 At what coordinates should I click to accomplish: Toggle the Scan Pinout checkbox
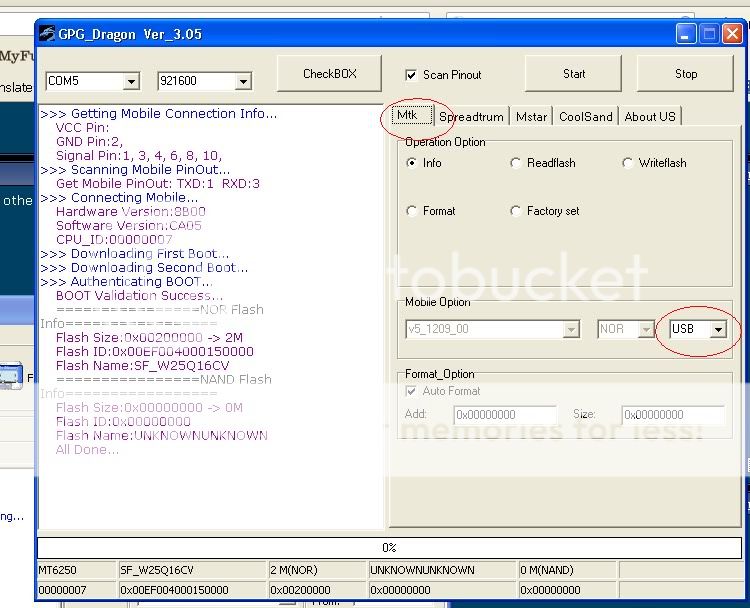pyautogui.click(x=411, y=75)
